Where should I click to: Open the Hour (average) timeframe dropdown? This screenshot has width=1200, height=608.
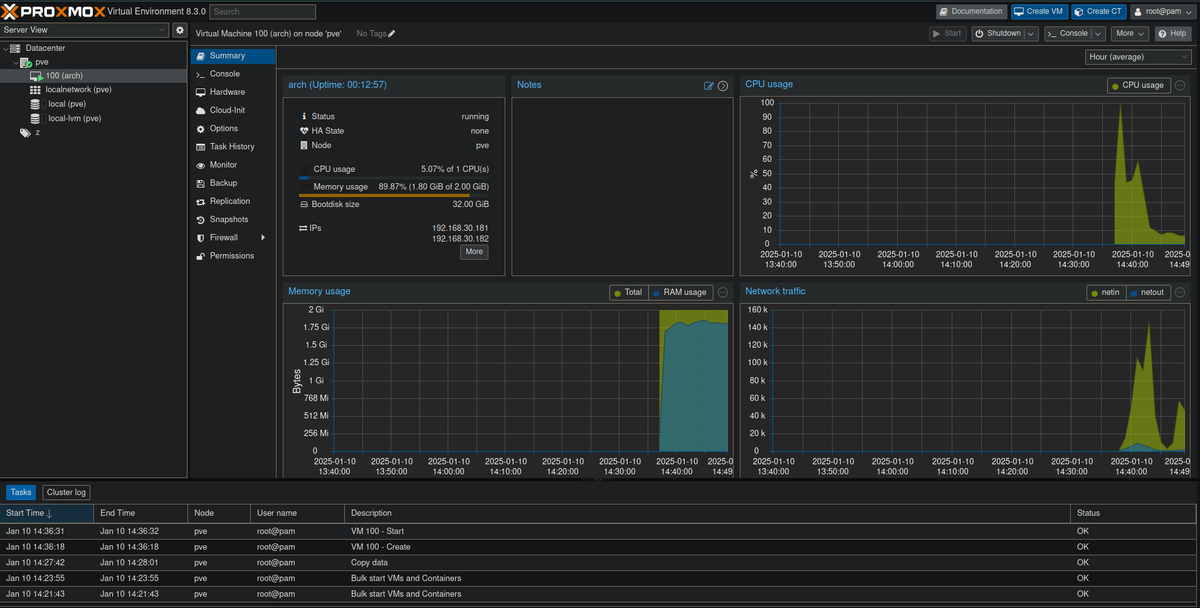[x=1138, y=57]
